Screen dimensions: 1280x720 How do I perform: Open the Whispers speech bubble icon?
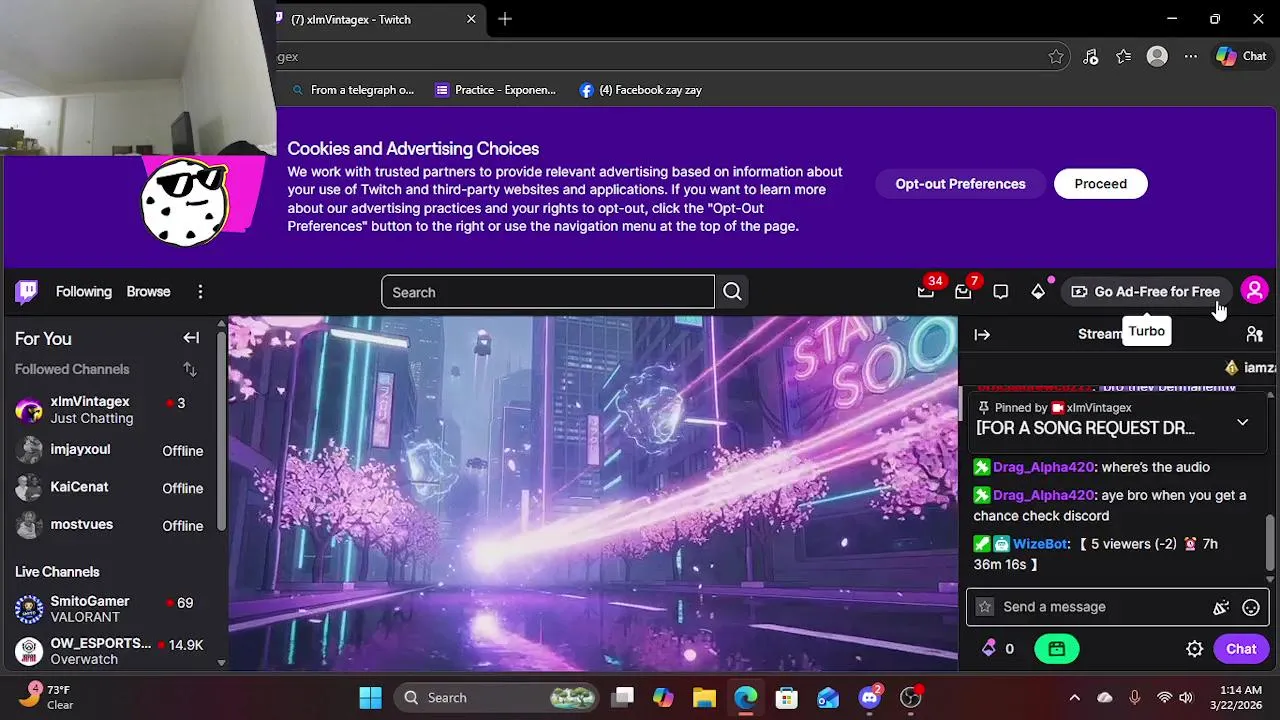[x=1001, y=292]
